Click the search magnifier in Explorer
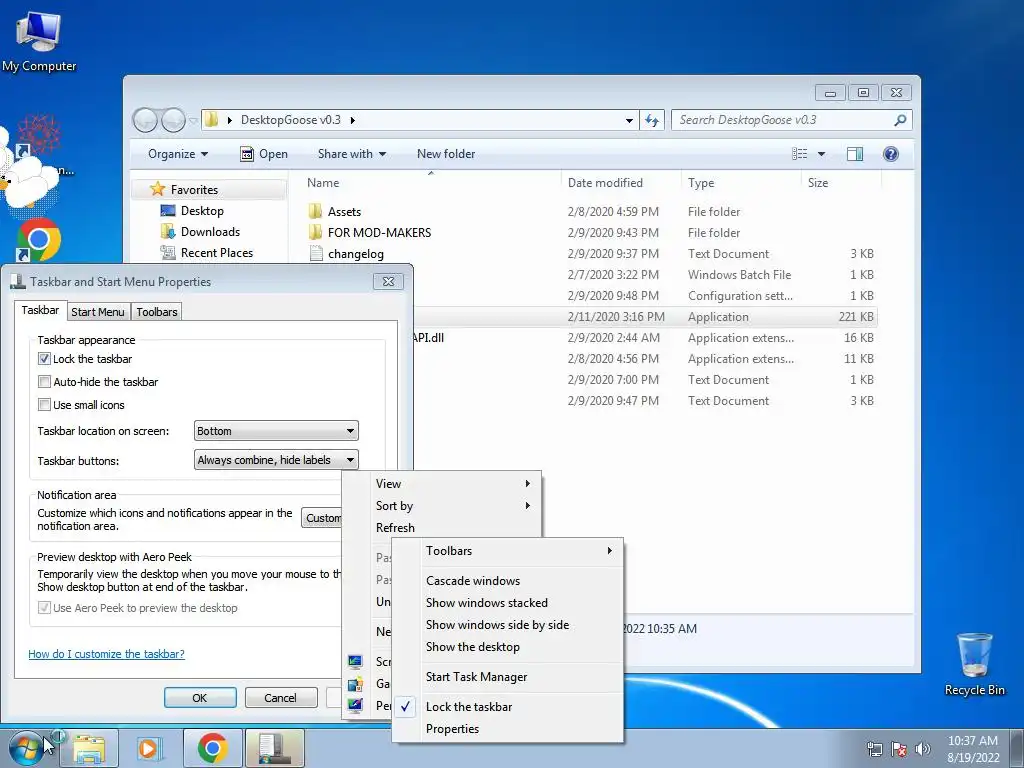1024x768 pixels. [900, 120]
